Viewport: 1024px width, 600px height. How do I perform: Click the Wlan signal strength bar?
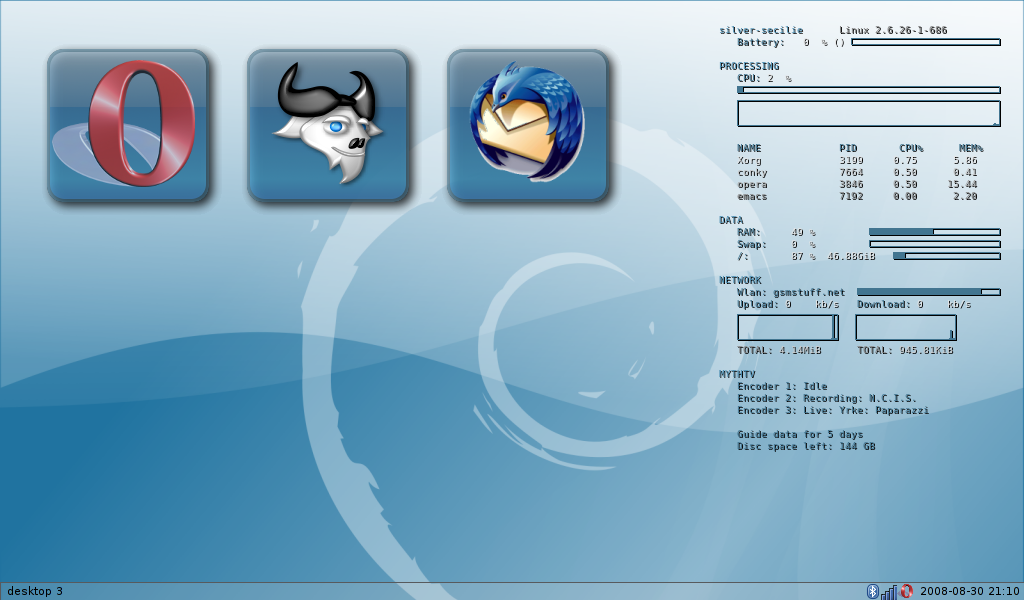(929, 292)
